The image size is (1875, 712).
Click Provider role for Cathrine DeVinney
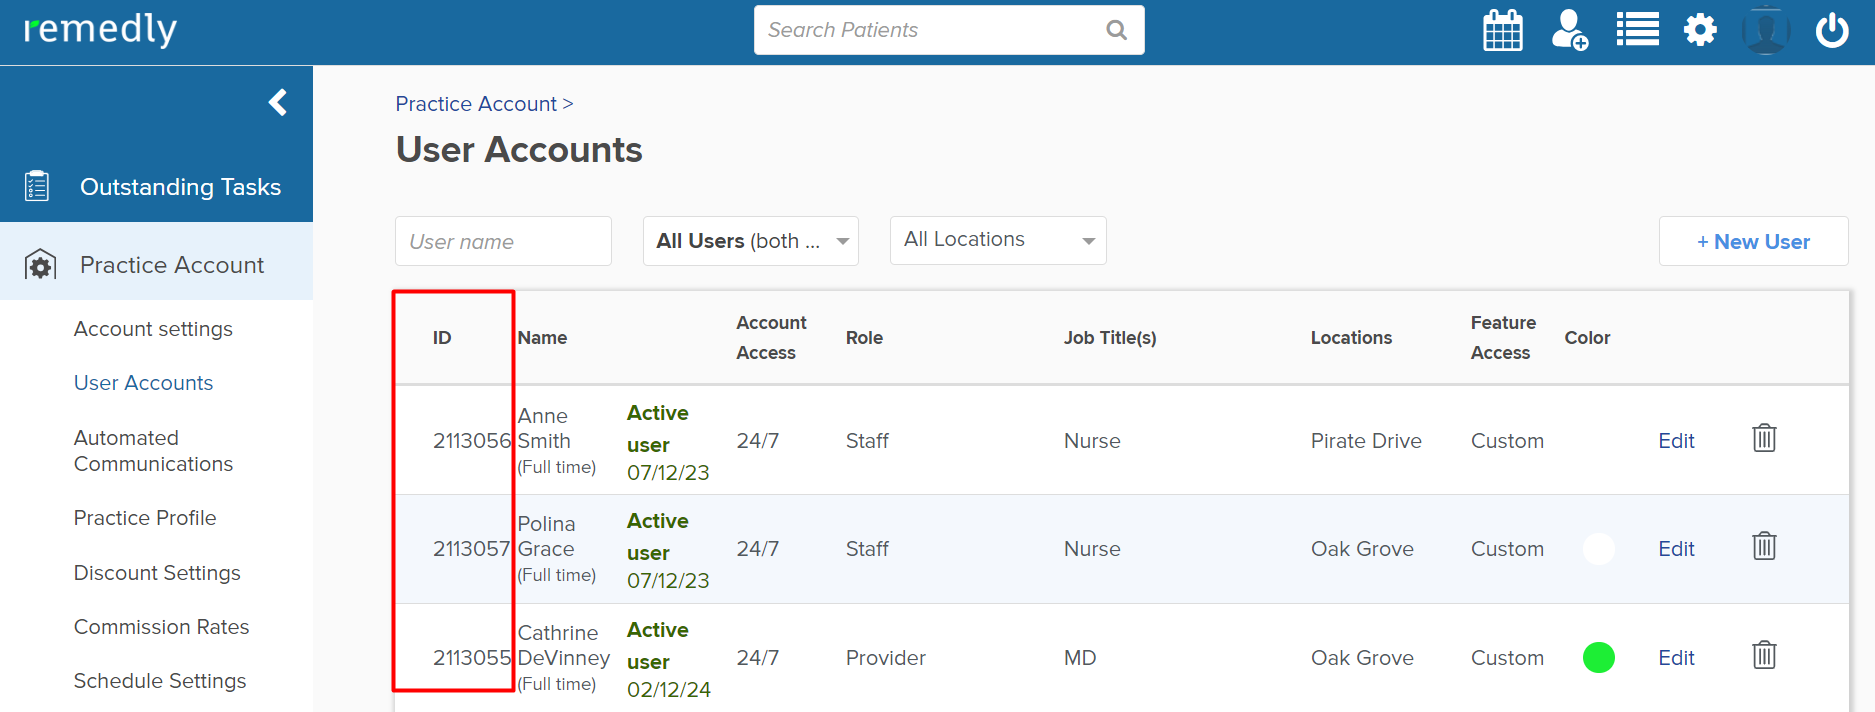[885, 658]
